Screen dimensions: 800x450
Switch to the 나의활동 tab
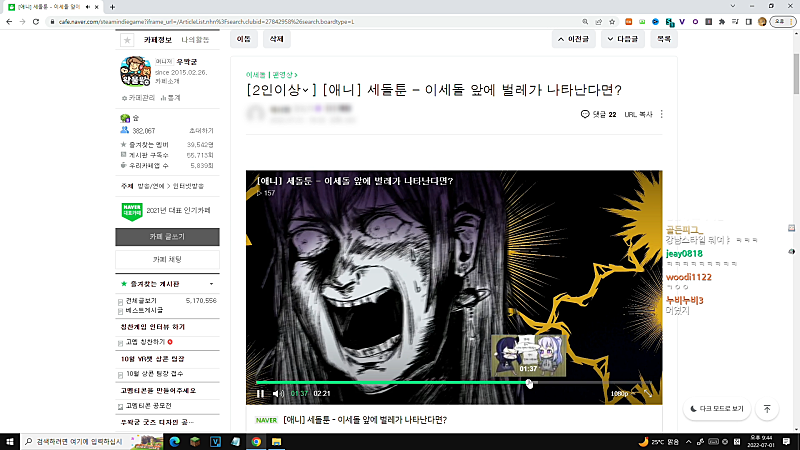click(x=195, y=40)
